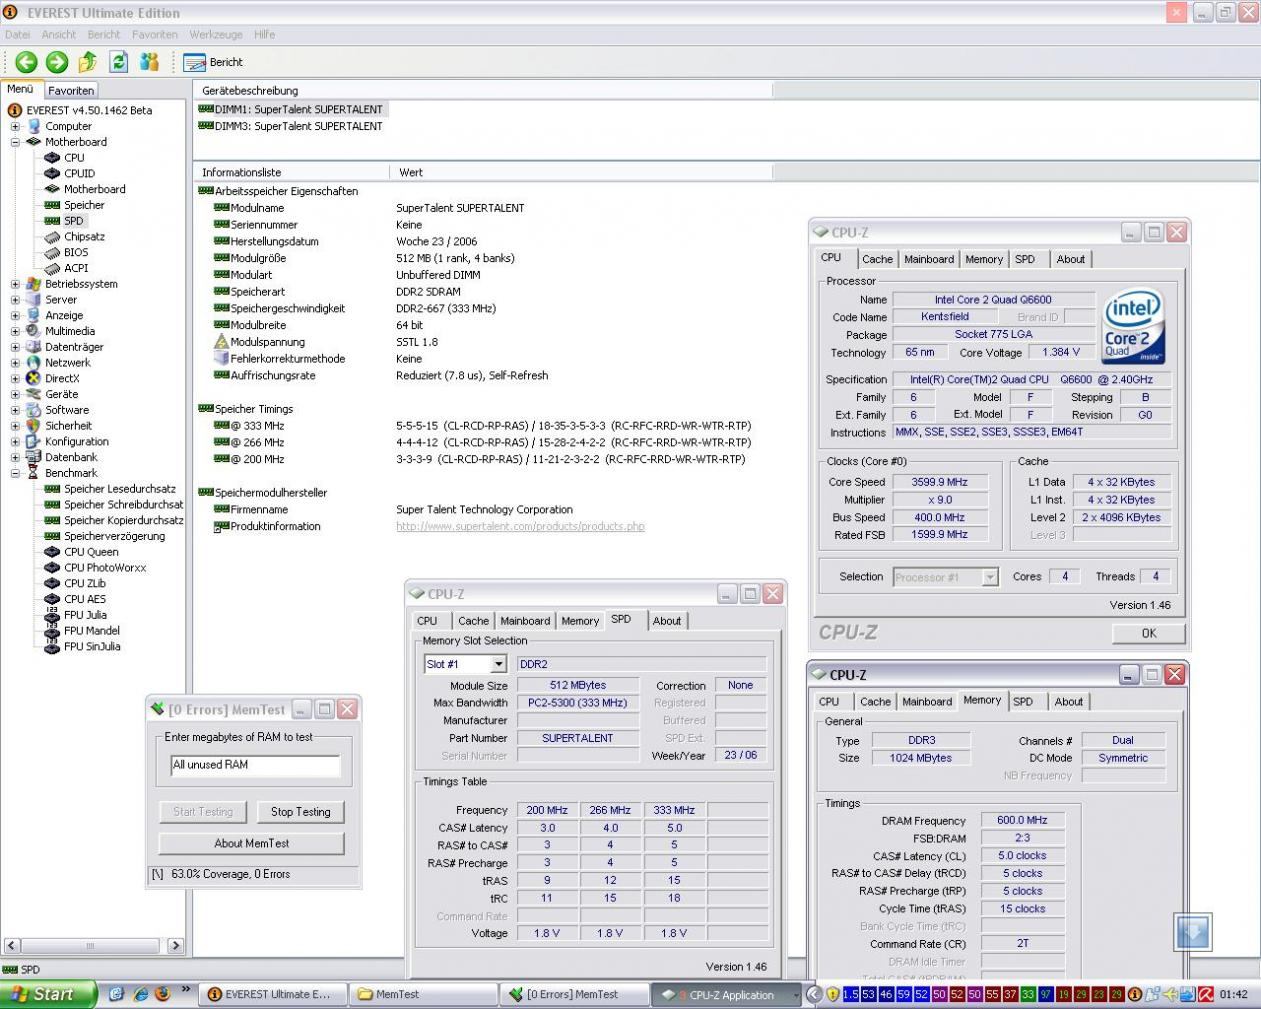
Task: Click the Informationsliste column header
Action: click(x=291, y=172)
